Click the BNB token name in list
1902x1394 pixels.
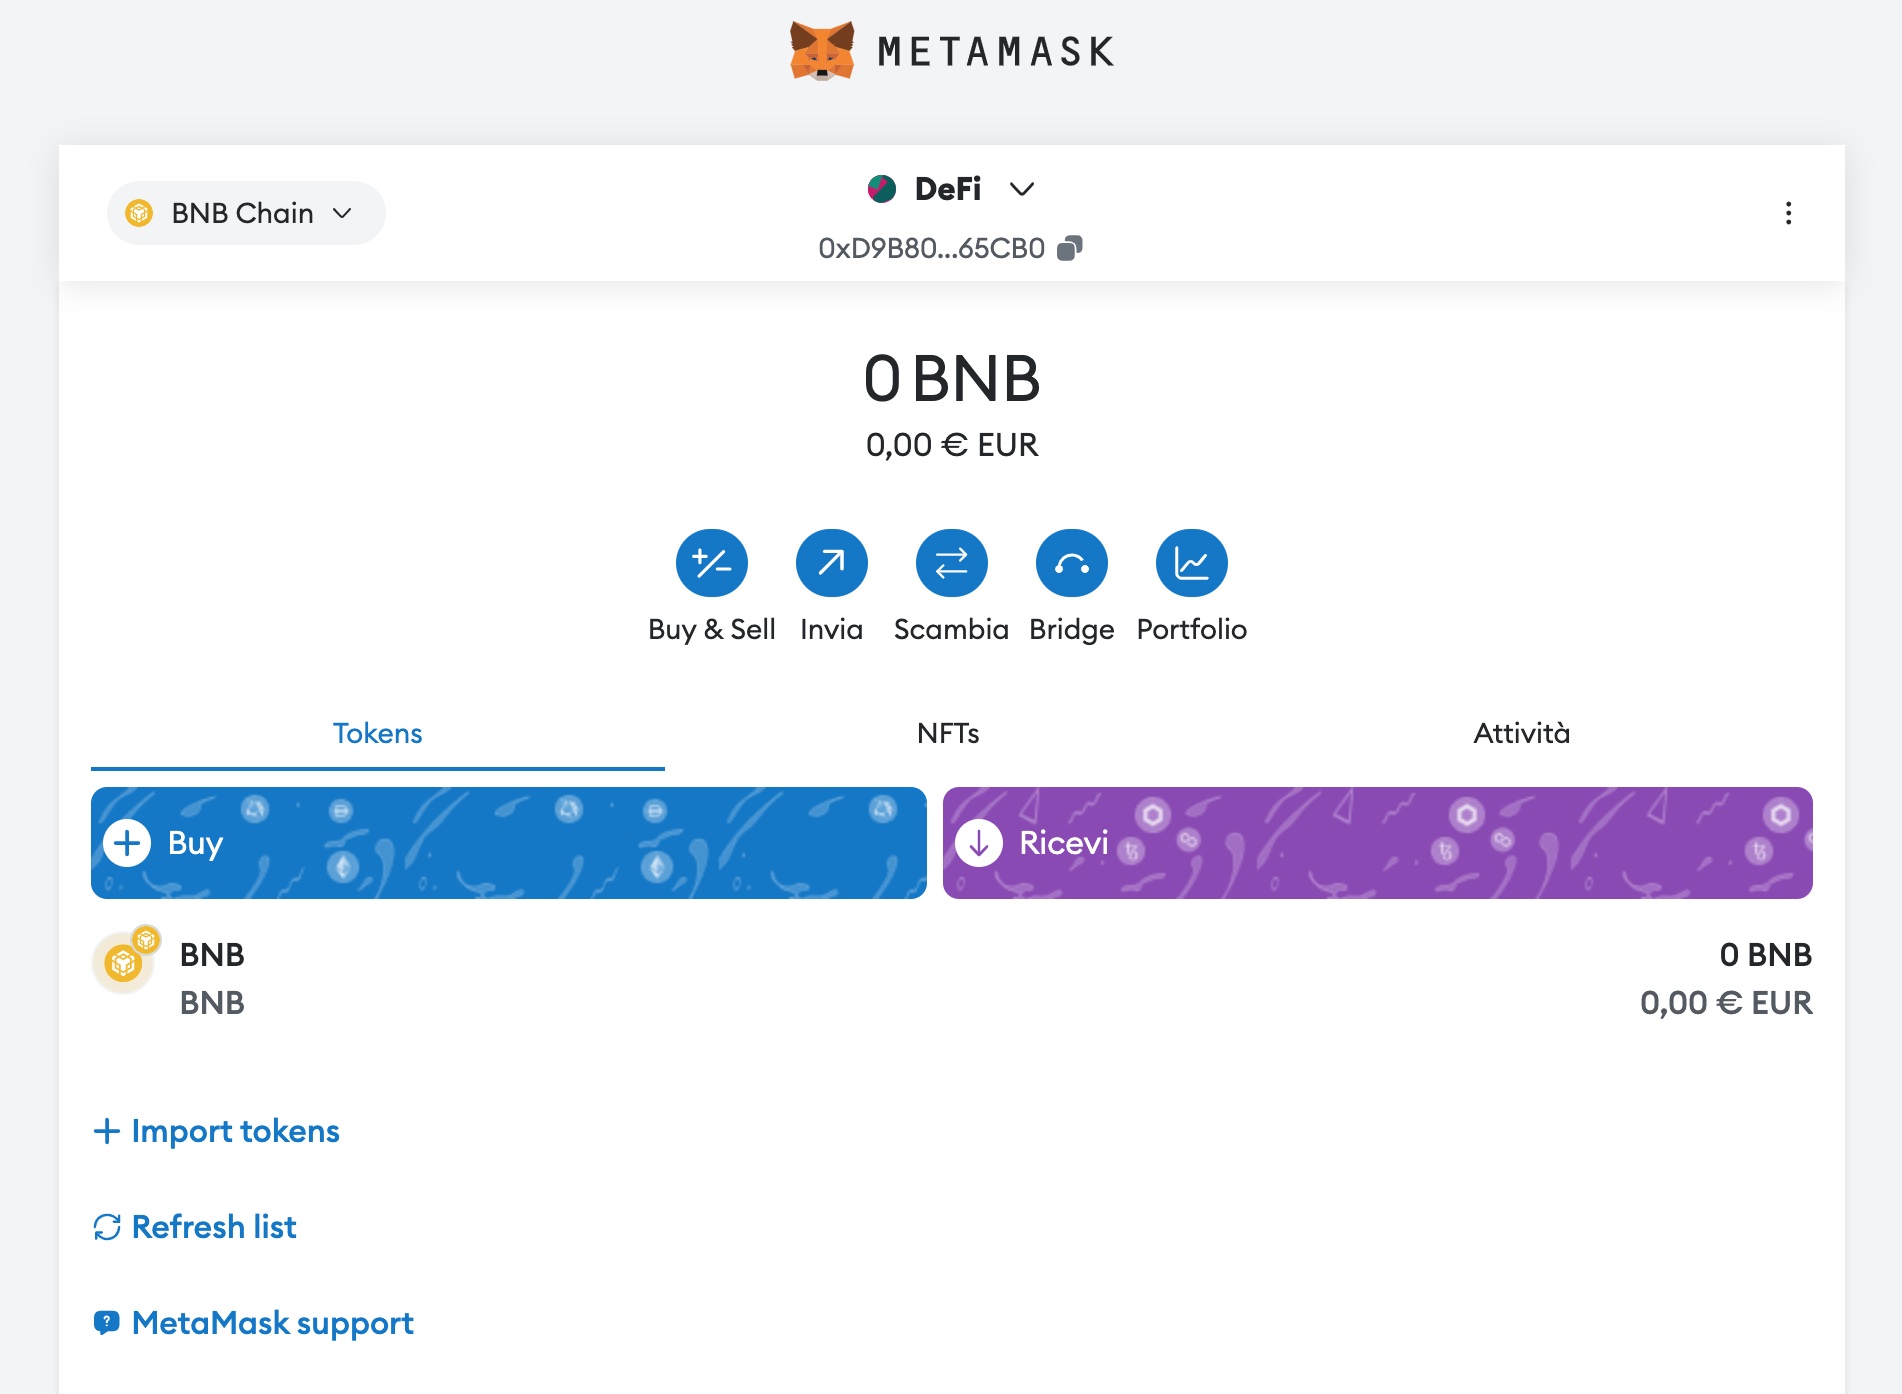[212, 955]
